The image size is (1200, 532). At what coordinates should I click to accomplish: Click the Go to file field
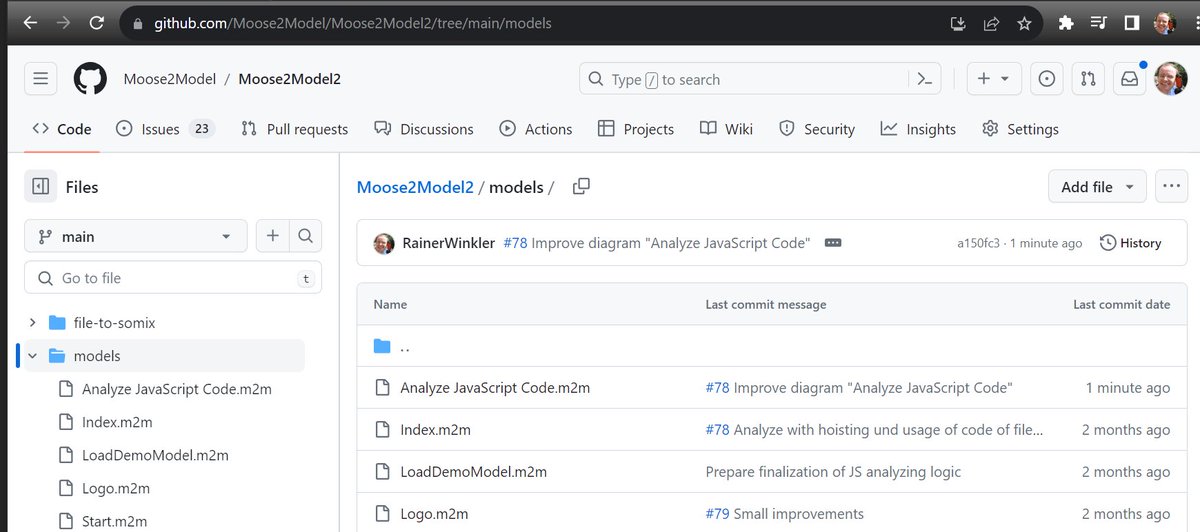[x=173, y=278]
